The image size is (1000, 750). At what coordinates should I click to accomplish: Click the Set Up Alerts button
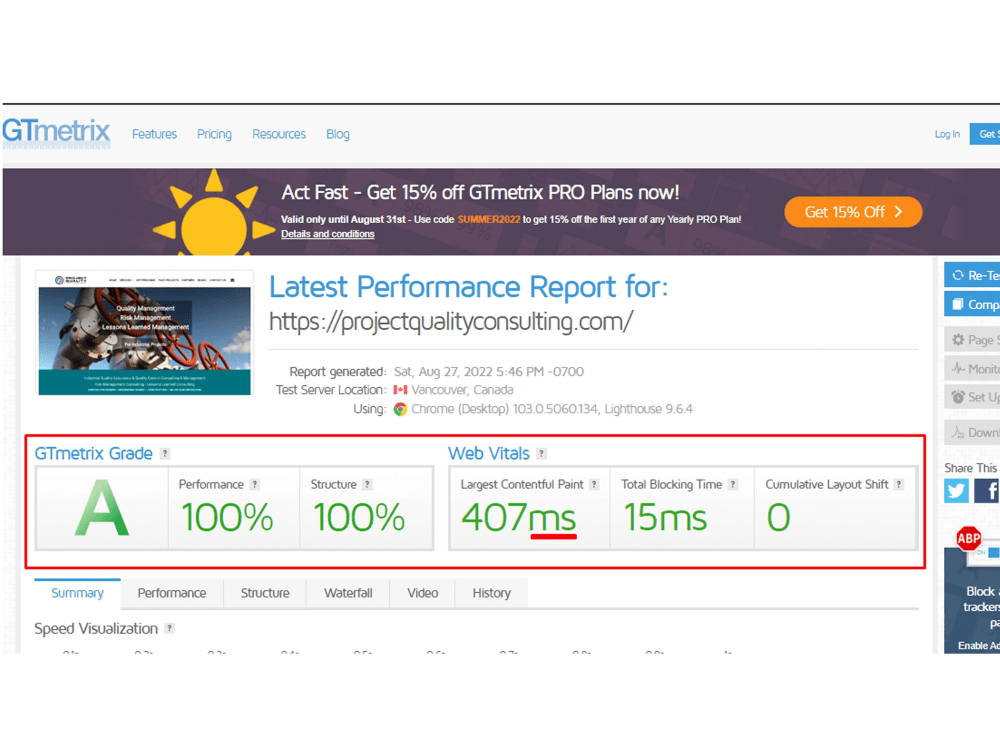[x=972, y=397]
